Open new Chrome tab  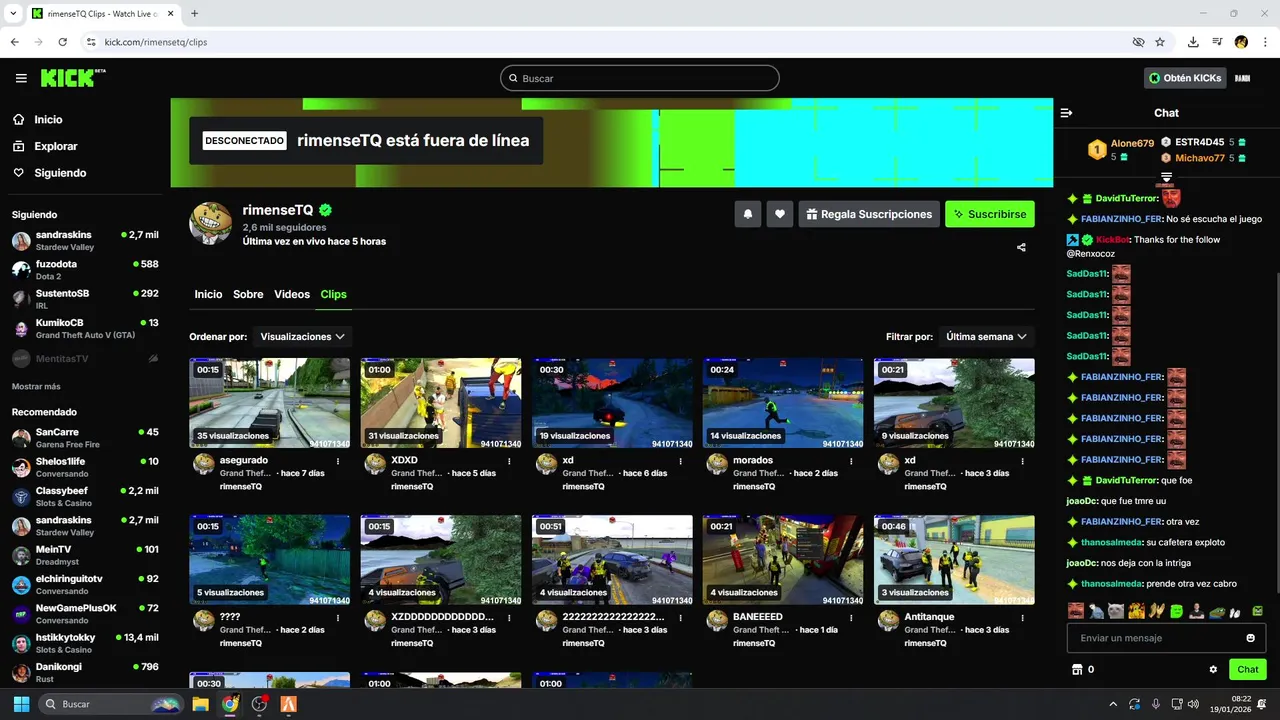[194, 13]
